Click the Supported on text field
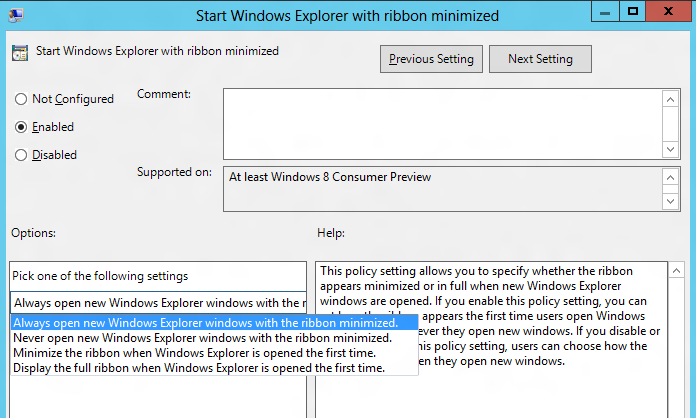Image resolution: width=696 pixels, height=418 pixels. 440,189
